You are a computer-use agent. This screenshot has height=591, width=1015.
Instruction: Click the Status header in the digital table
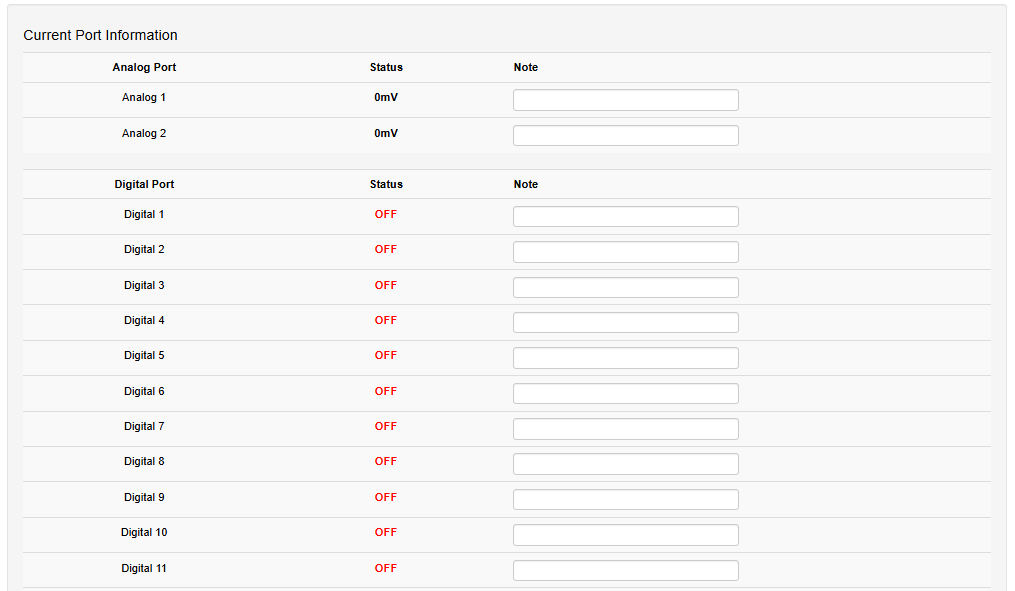386,184
